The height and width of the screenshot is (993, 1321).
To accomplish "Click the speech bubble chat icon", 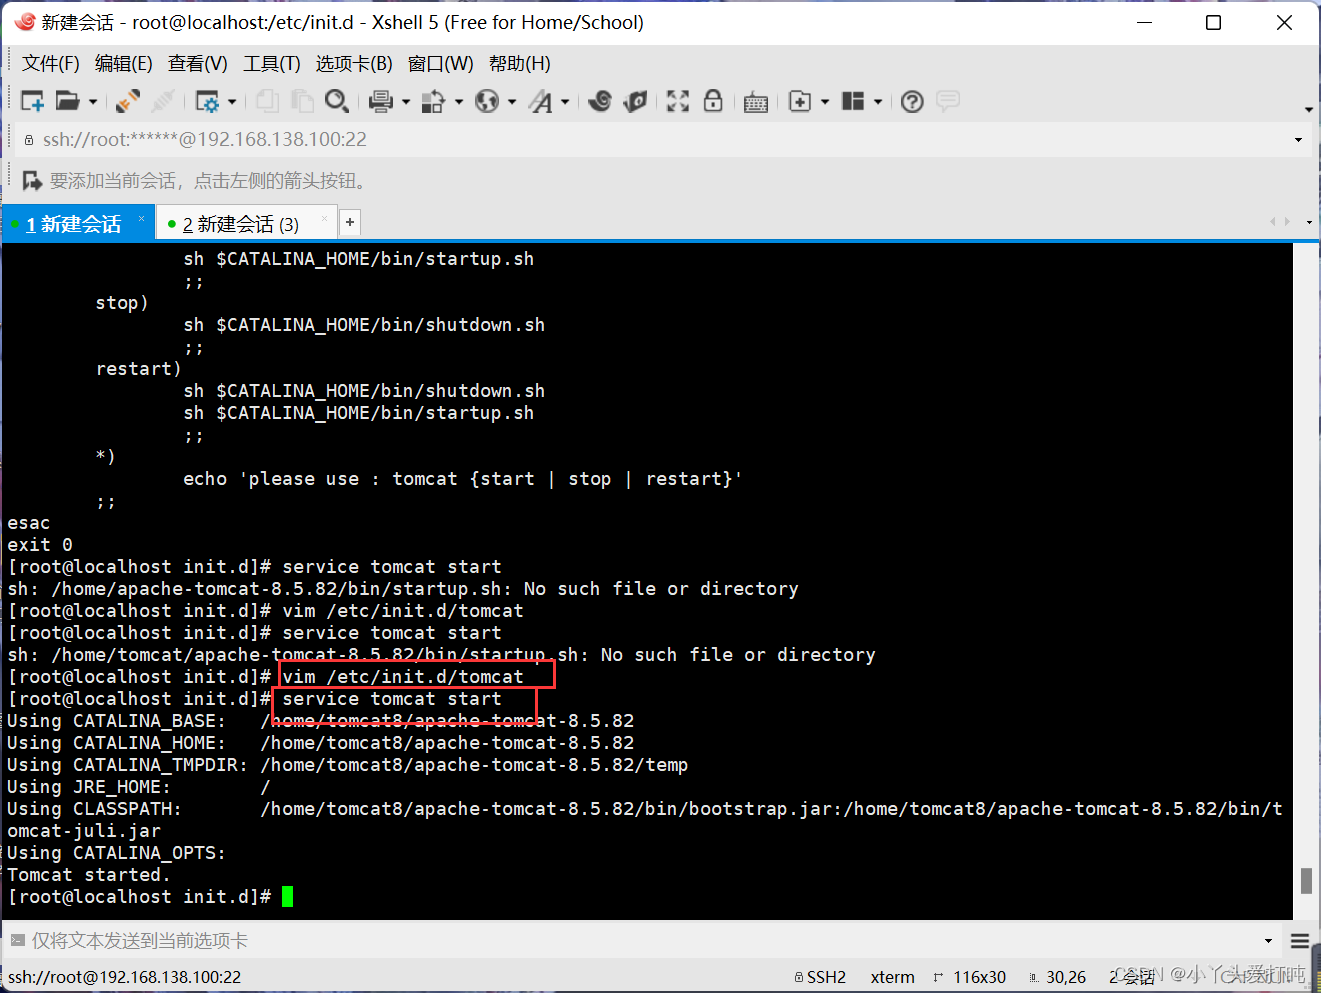I will [x=948, y=101].
